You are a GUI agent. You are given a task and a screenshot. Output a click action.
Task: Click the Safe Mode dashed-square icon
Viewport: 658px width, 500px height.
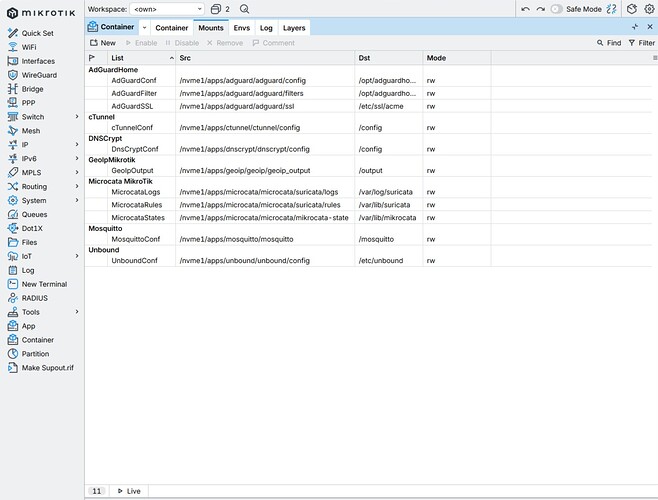611,9
